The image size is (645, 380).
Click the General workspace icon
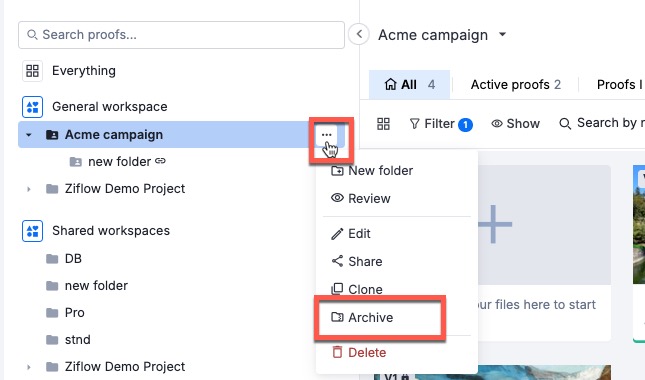(32, 107)
